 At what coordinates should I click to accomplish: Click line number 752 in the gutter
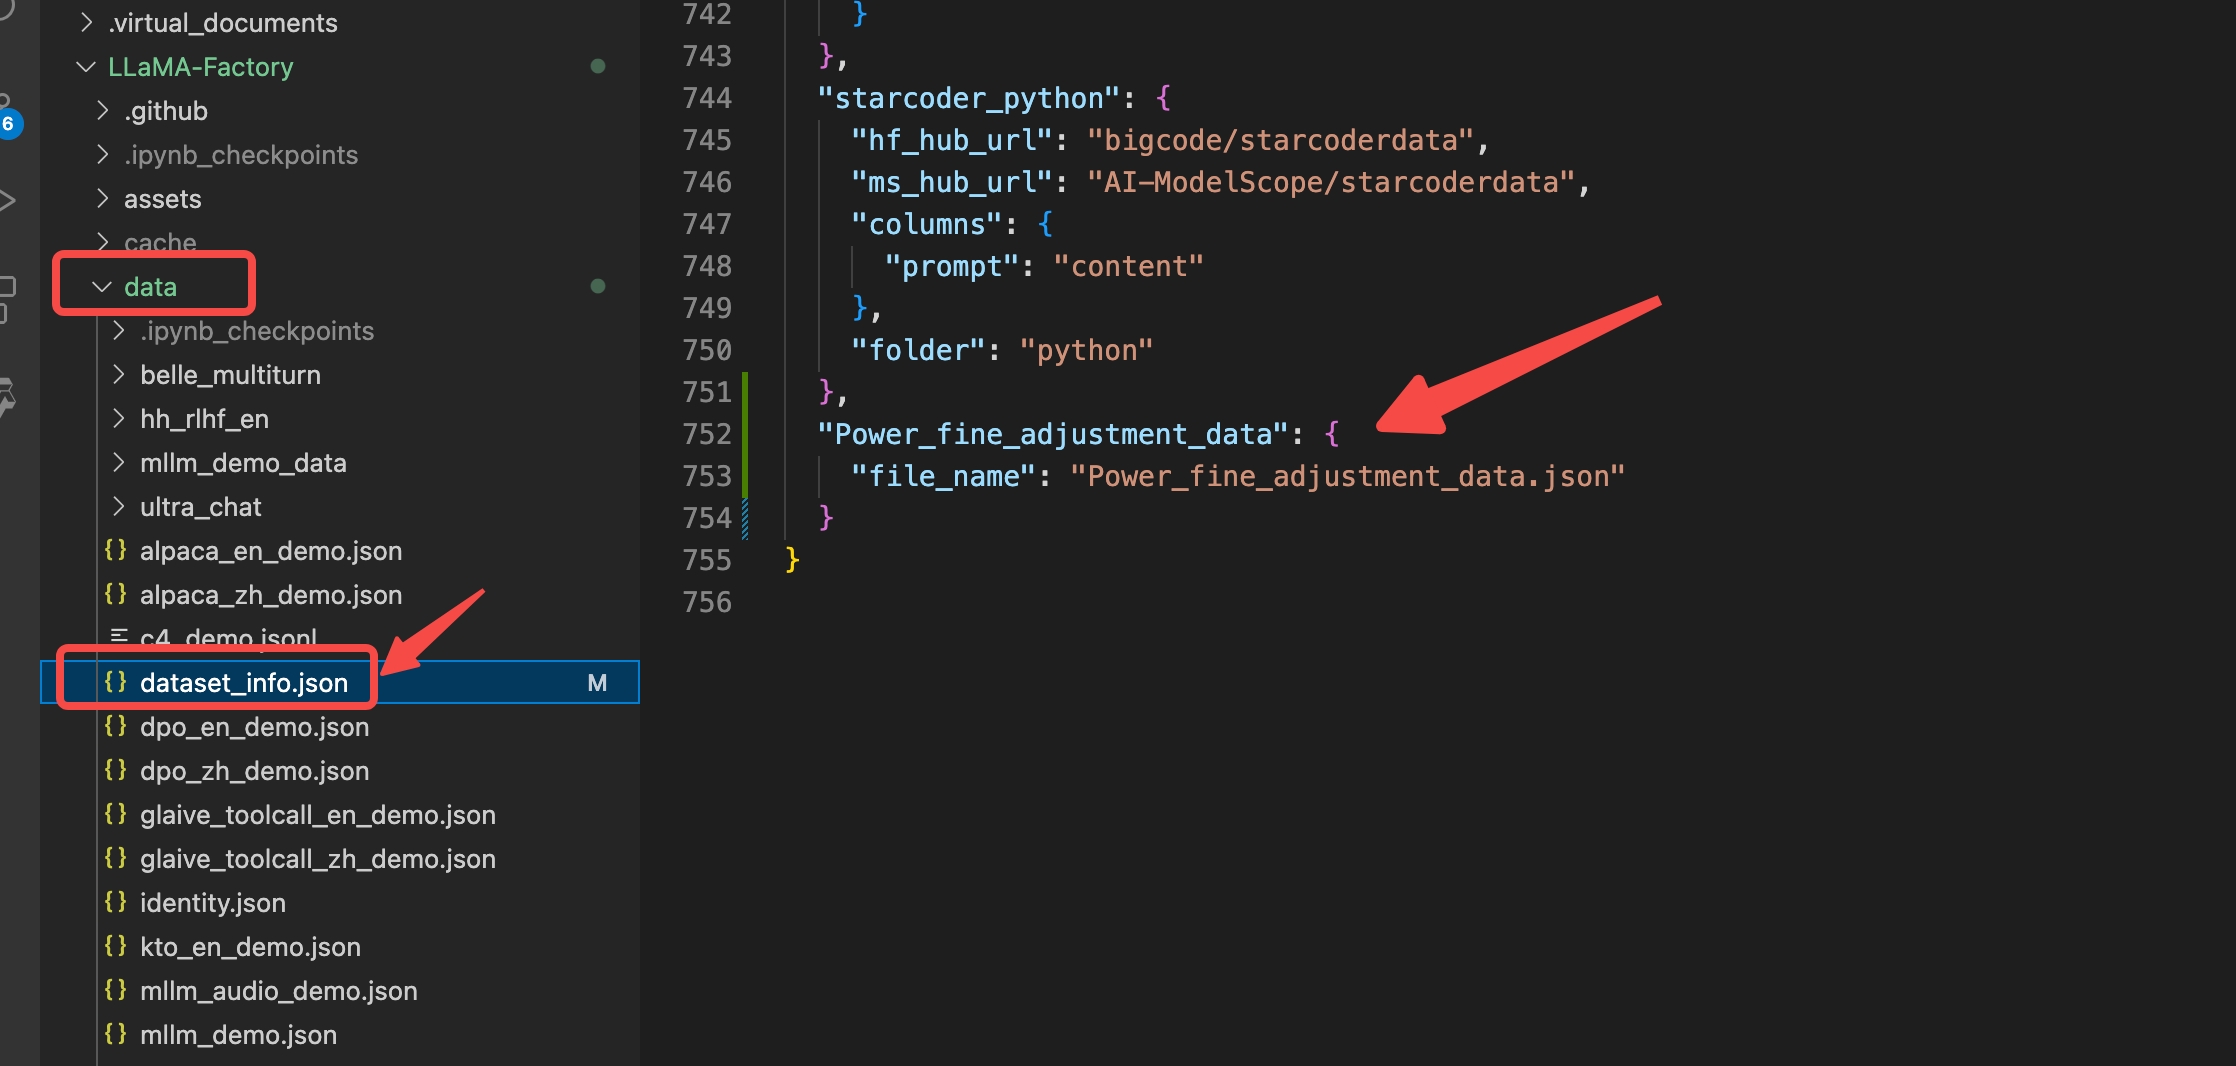[707, 434]
